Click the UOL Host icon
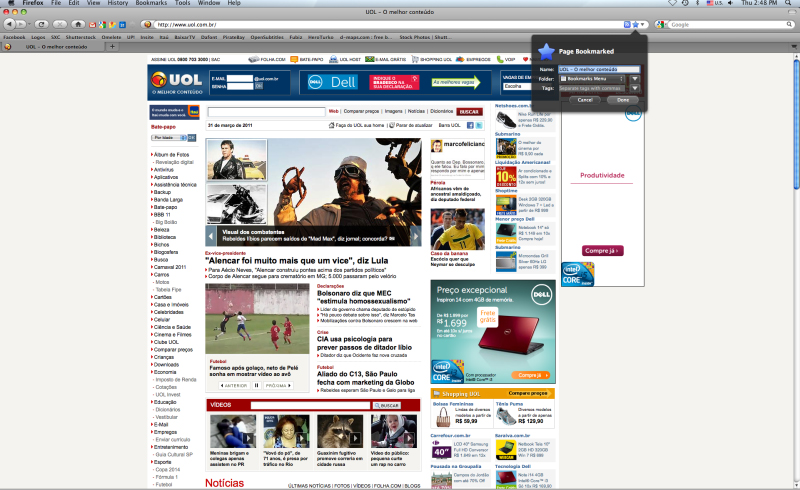 point(333,59)
